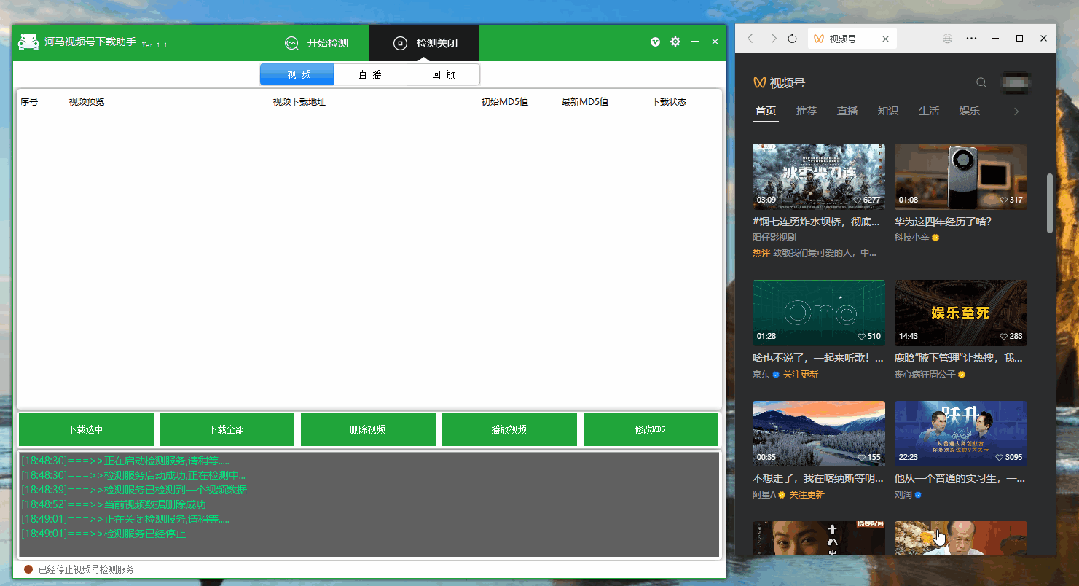Click the vertical scrollbar of the 视频号 page
1079x586 pixels.
click(x=1050, y=204)
